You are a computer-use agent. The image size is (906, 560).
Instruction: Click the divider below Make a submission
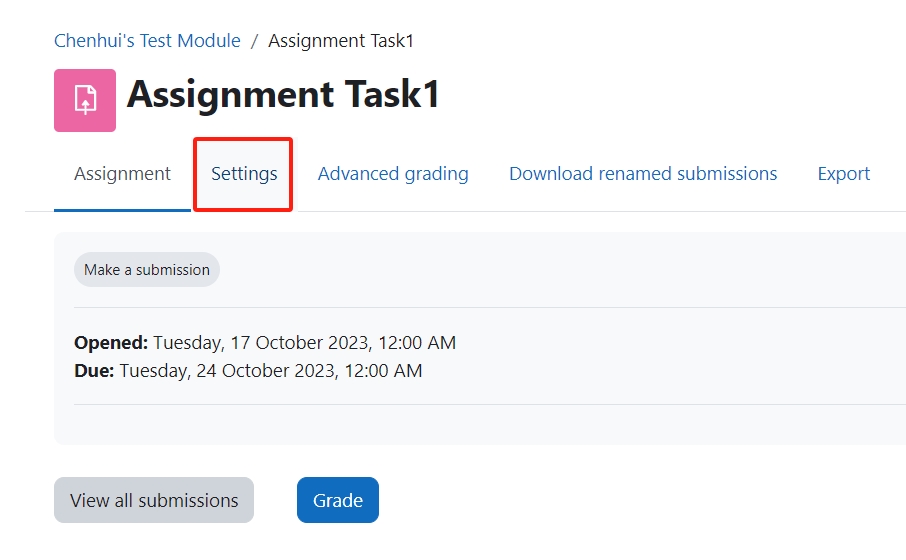[490, 307]
